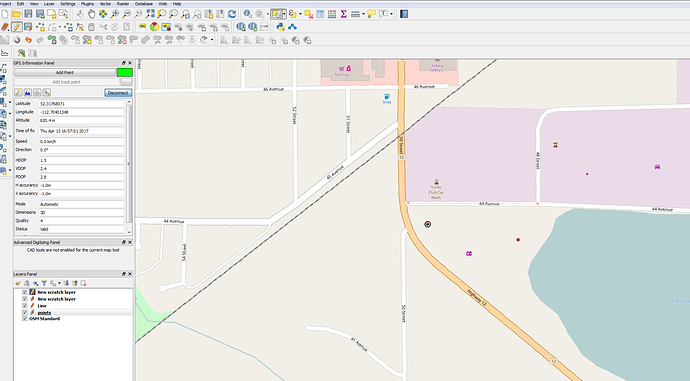Image resolution: width=690 pixels, height=381 pixels.
Task: Click the Identify Features tool
Action: pyautogui.click(x=248, y=14)
